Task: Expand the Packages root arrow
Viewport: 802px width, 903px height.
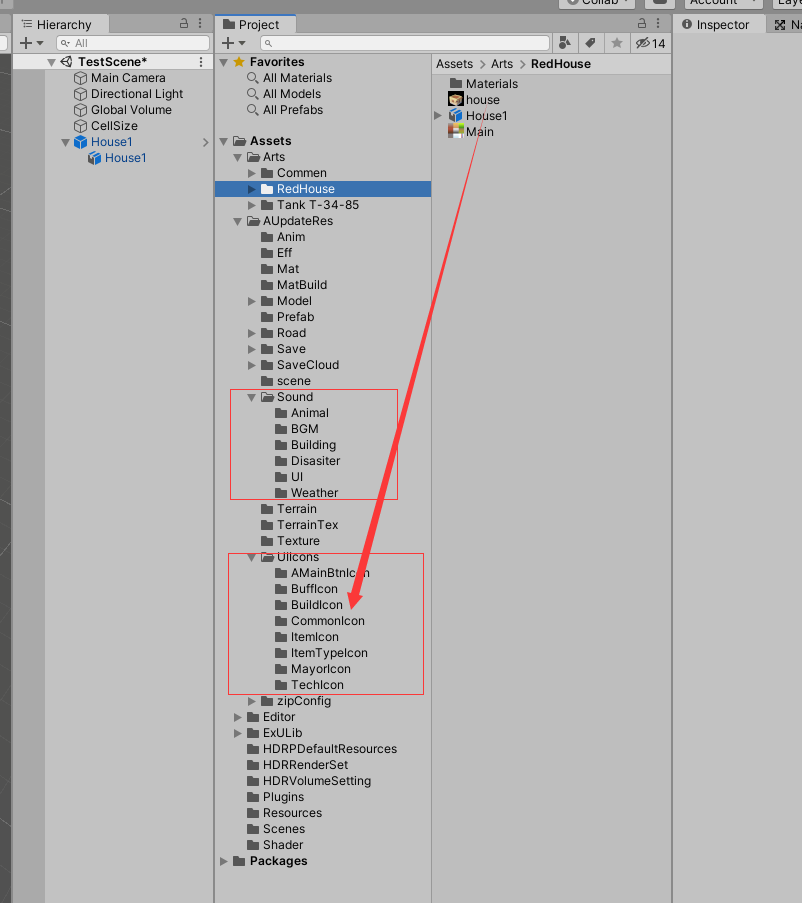Action: point(223,861)
